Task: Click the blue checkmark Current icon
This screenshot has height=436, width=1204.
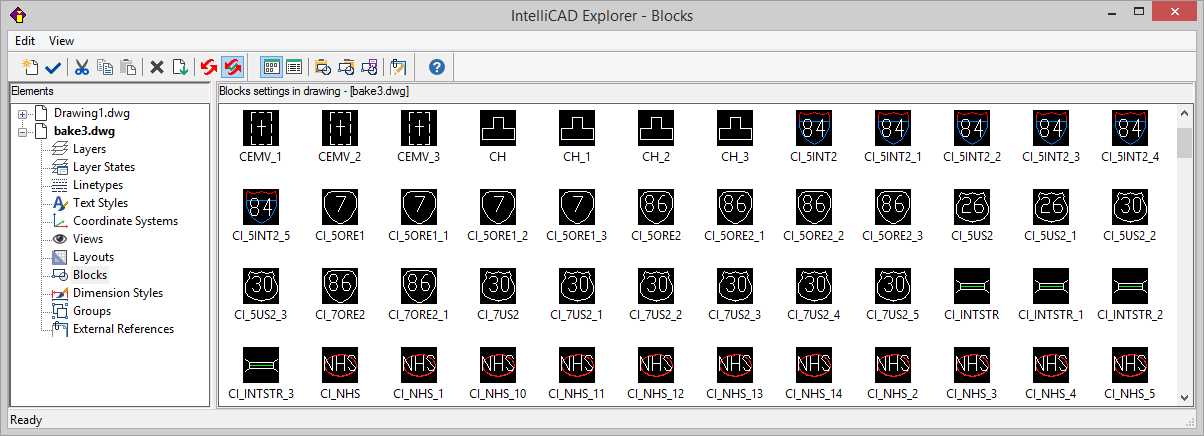Action: click(53, 67)
